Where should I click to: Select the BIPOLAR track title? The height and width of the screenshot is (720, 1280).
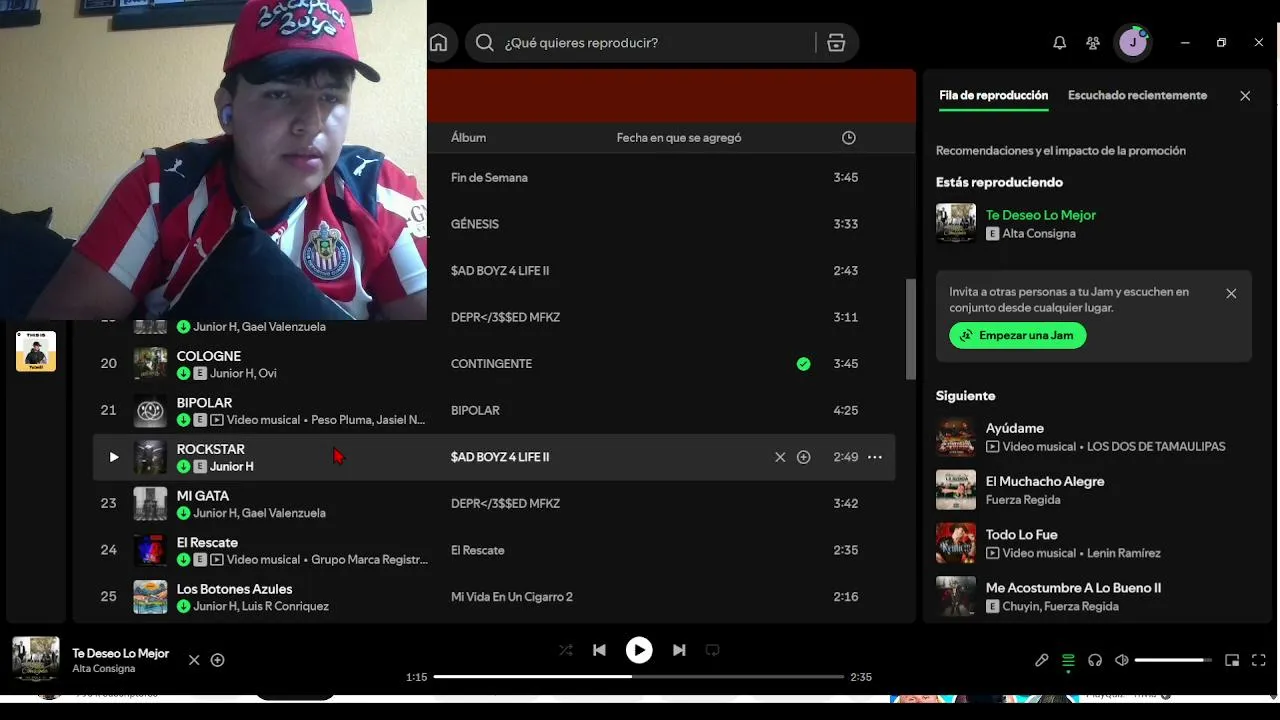(x=204, y=403)
